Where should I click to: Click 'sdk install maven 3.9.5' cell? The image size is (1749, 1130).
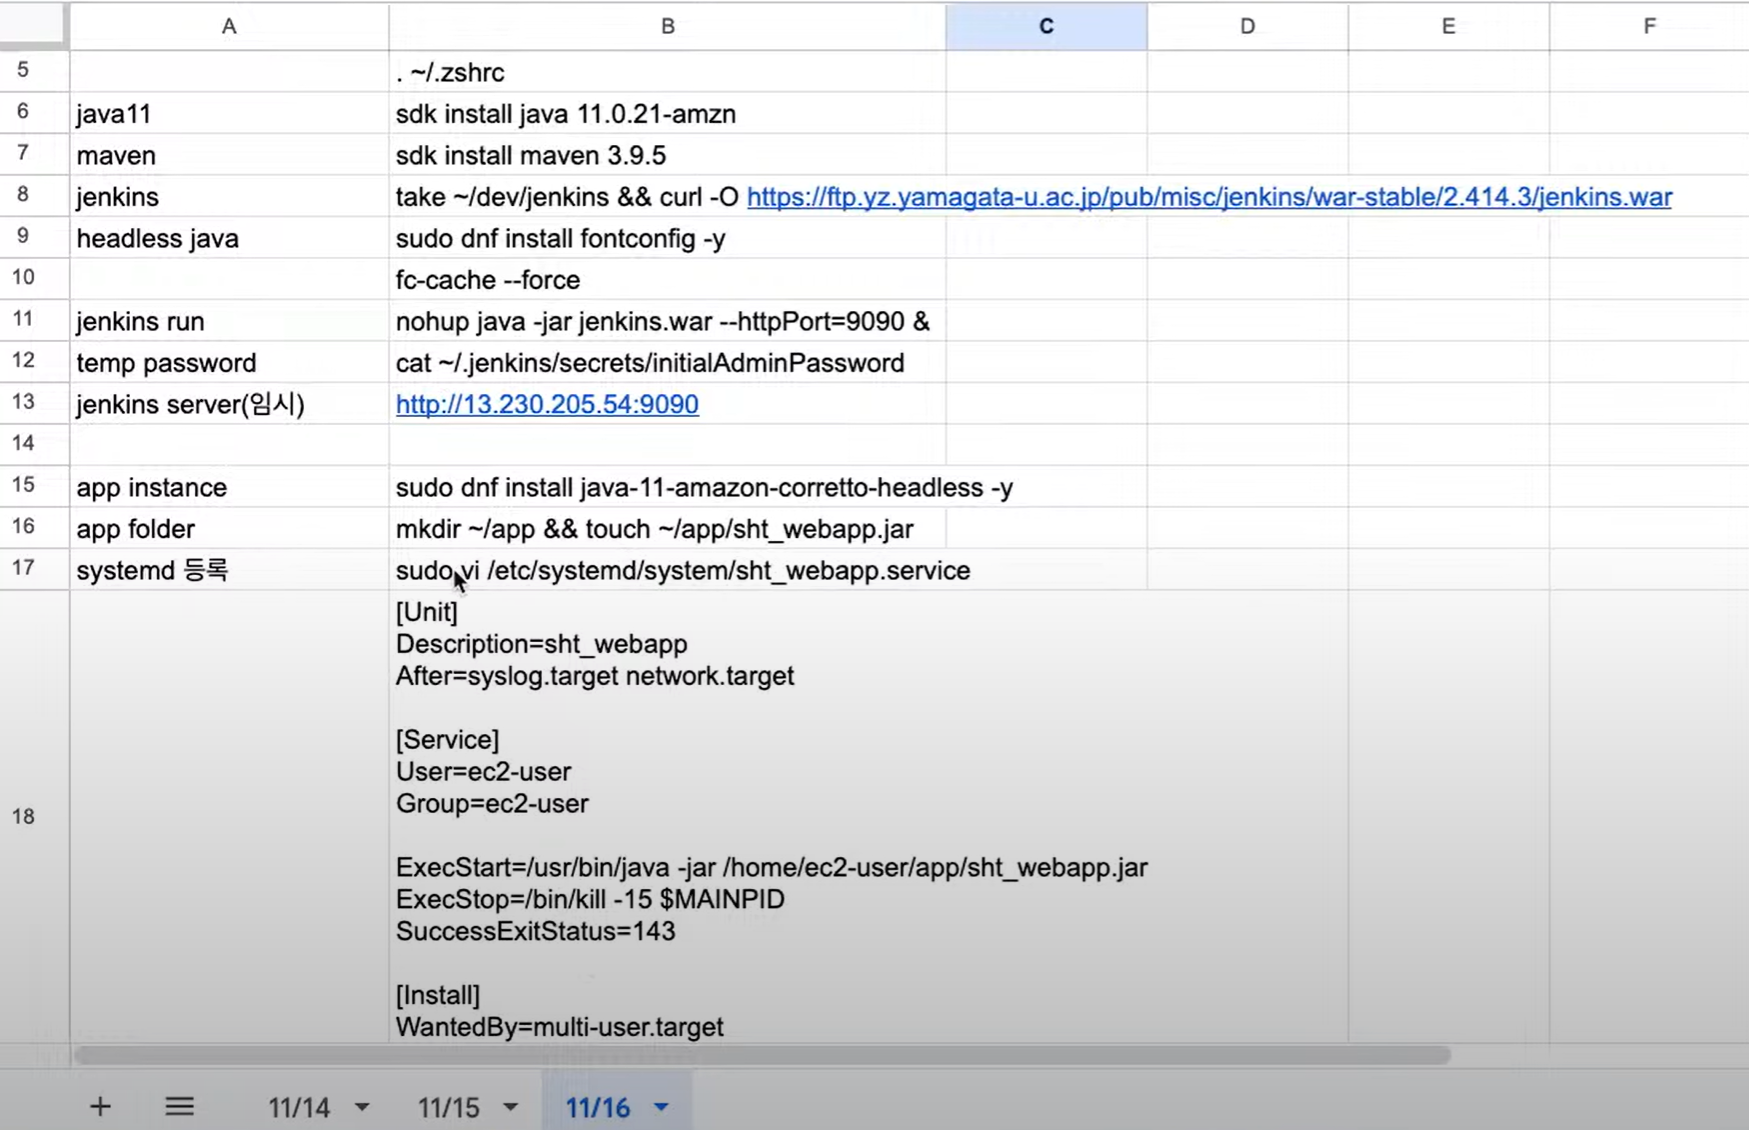click(667, 154)
